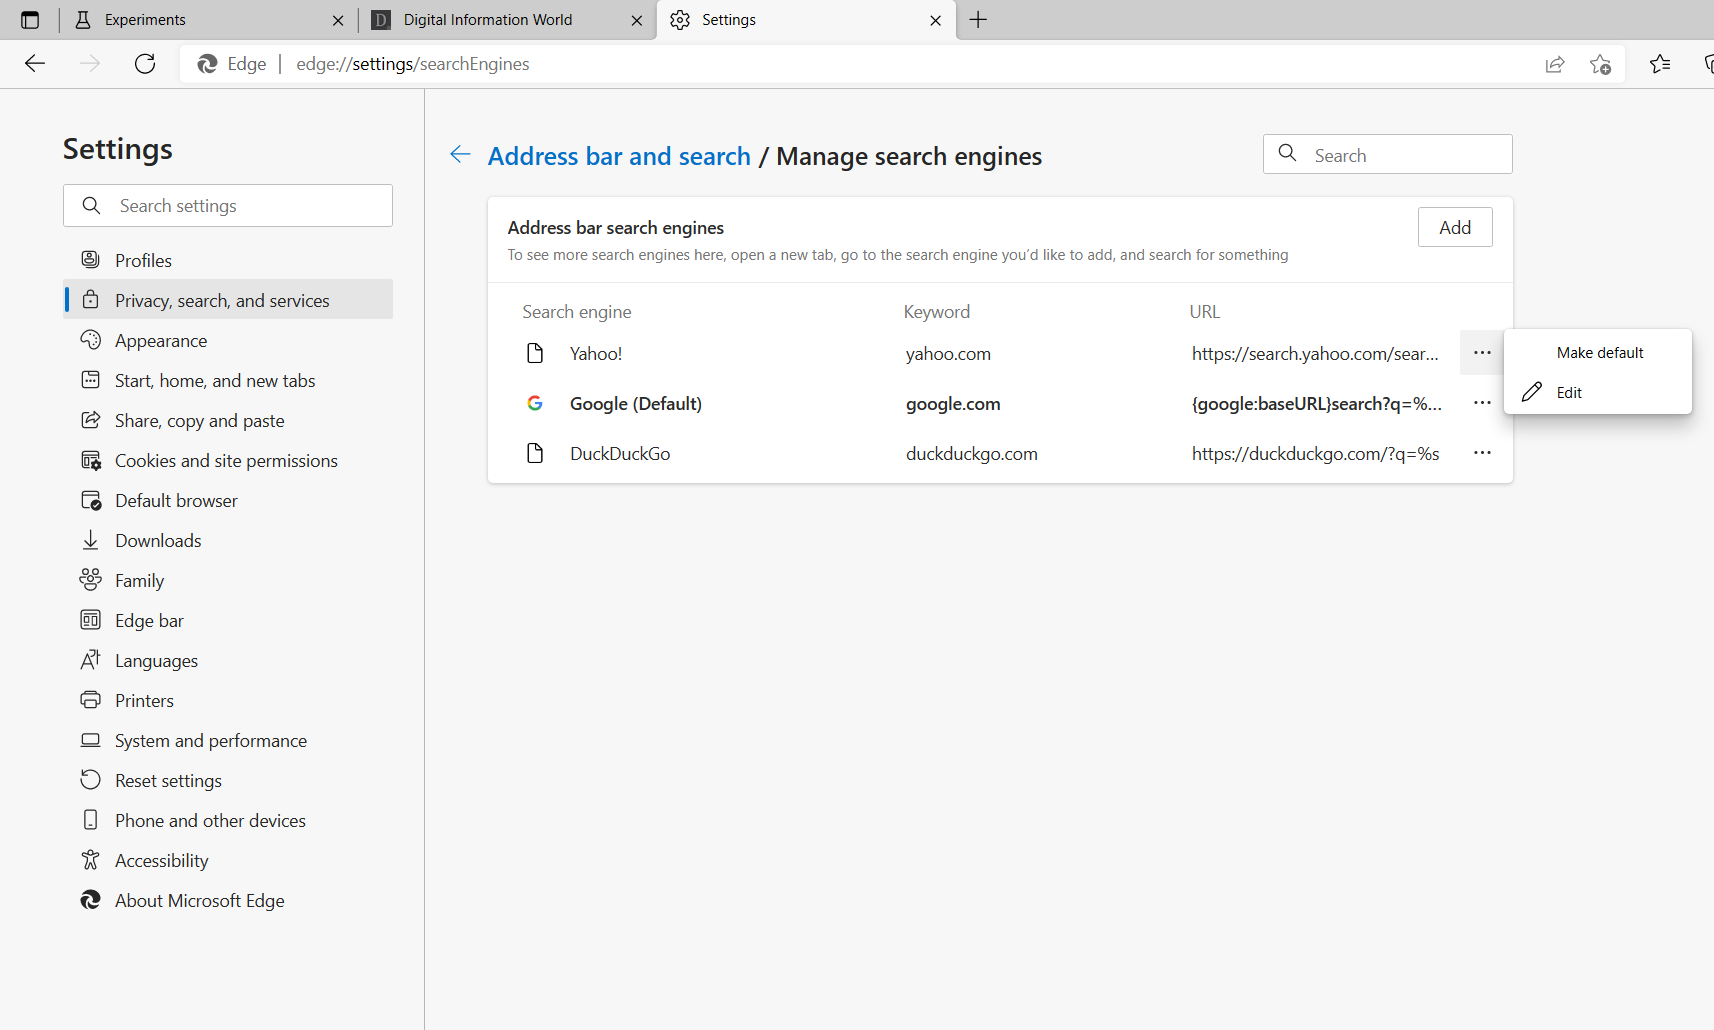1714x1030 pixels.
Task: Open Cookies and site permissions settings
Action: point(228,460)
